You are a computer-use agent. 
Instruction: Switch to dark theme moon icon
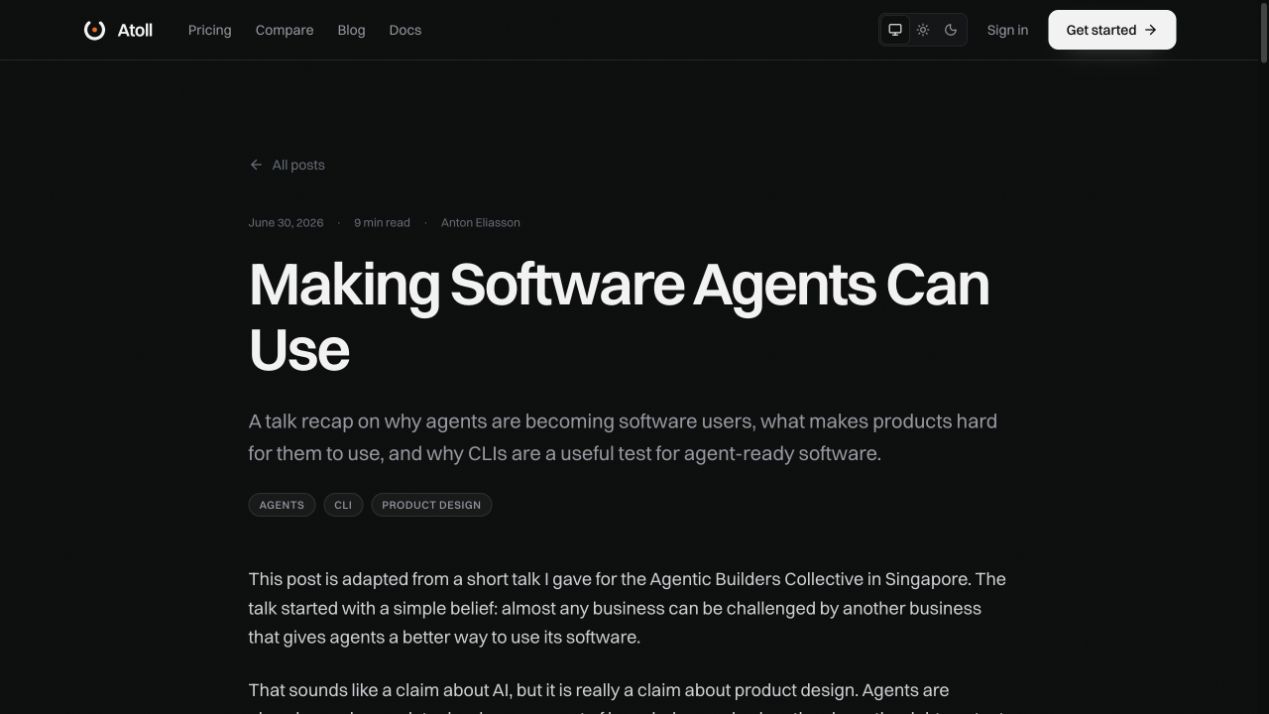pos(951,30)
